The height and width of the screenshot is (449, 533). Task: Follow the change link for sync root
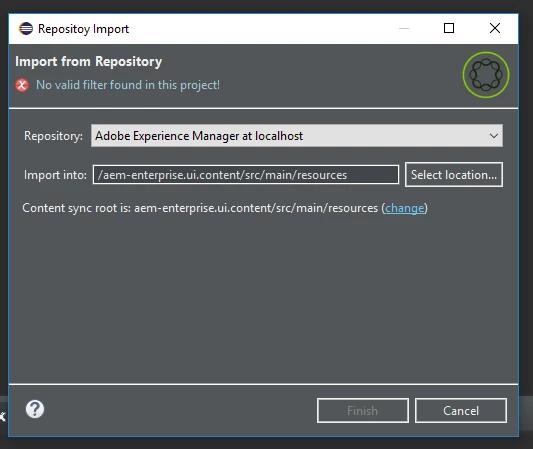pyautogui.click(x=405, y=208)
